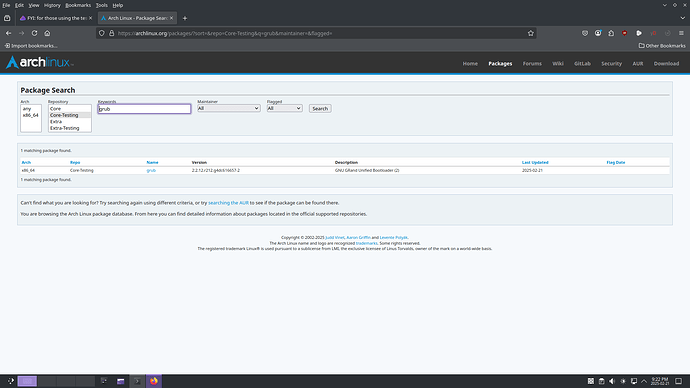This screenshot has width=690, height=388.
Task: Open the searching the AUR link
Action: pos(228,203)
